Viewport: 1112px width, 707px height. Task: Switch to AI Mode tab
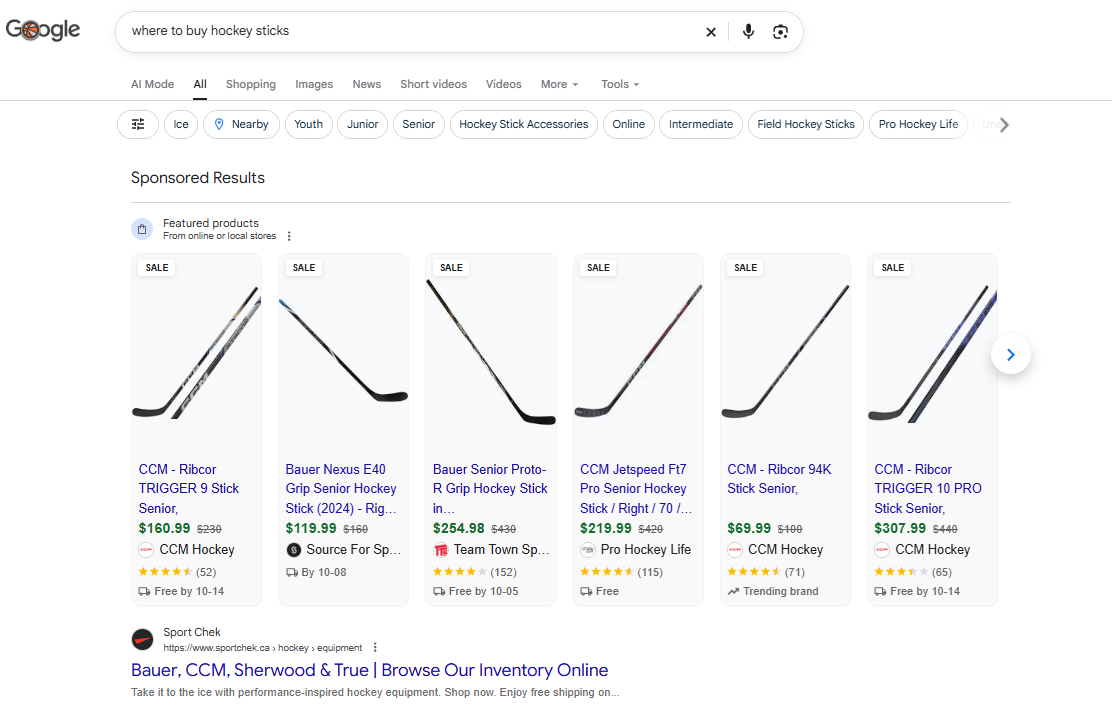[x=152, y=84]
